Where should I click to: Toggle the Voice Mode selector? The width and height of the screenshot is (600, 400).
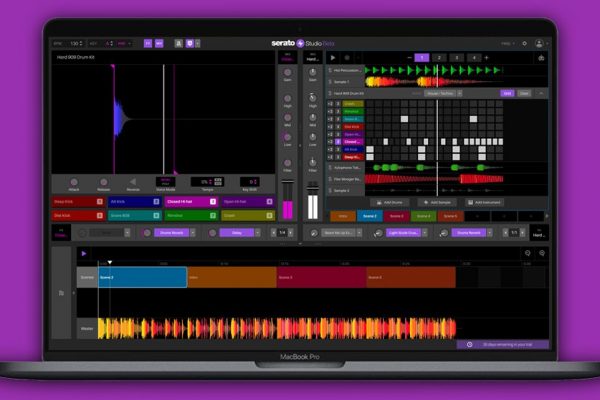(x=166, y=181)
